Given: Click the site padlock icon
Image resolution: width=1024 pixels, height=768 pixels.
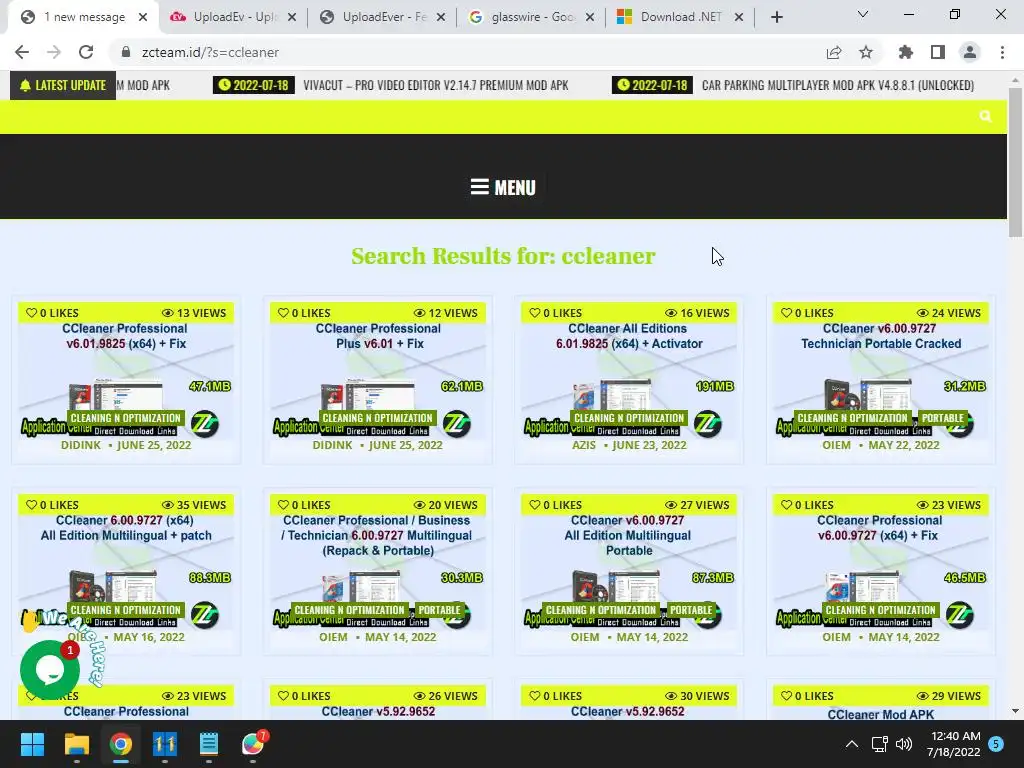Looking at the screenshot, I should tap(125, 52).
